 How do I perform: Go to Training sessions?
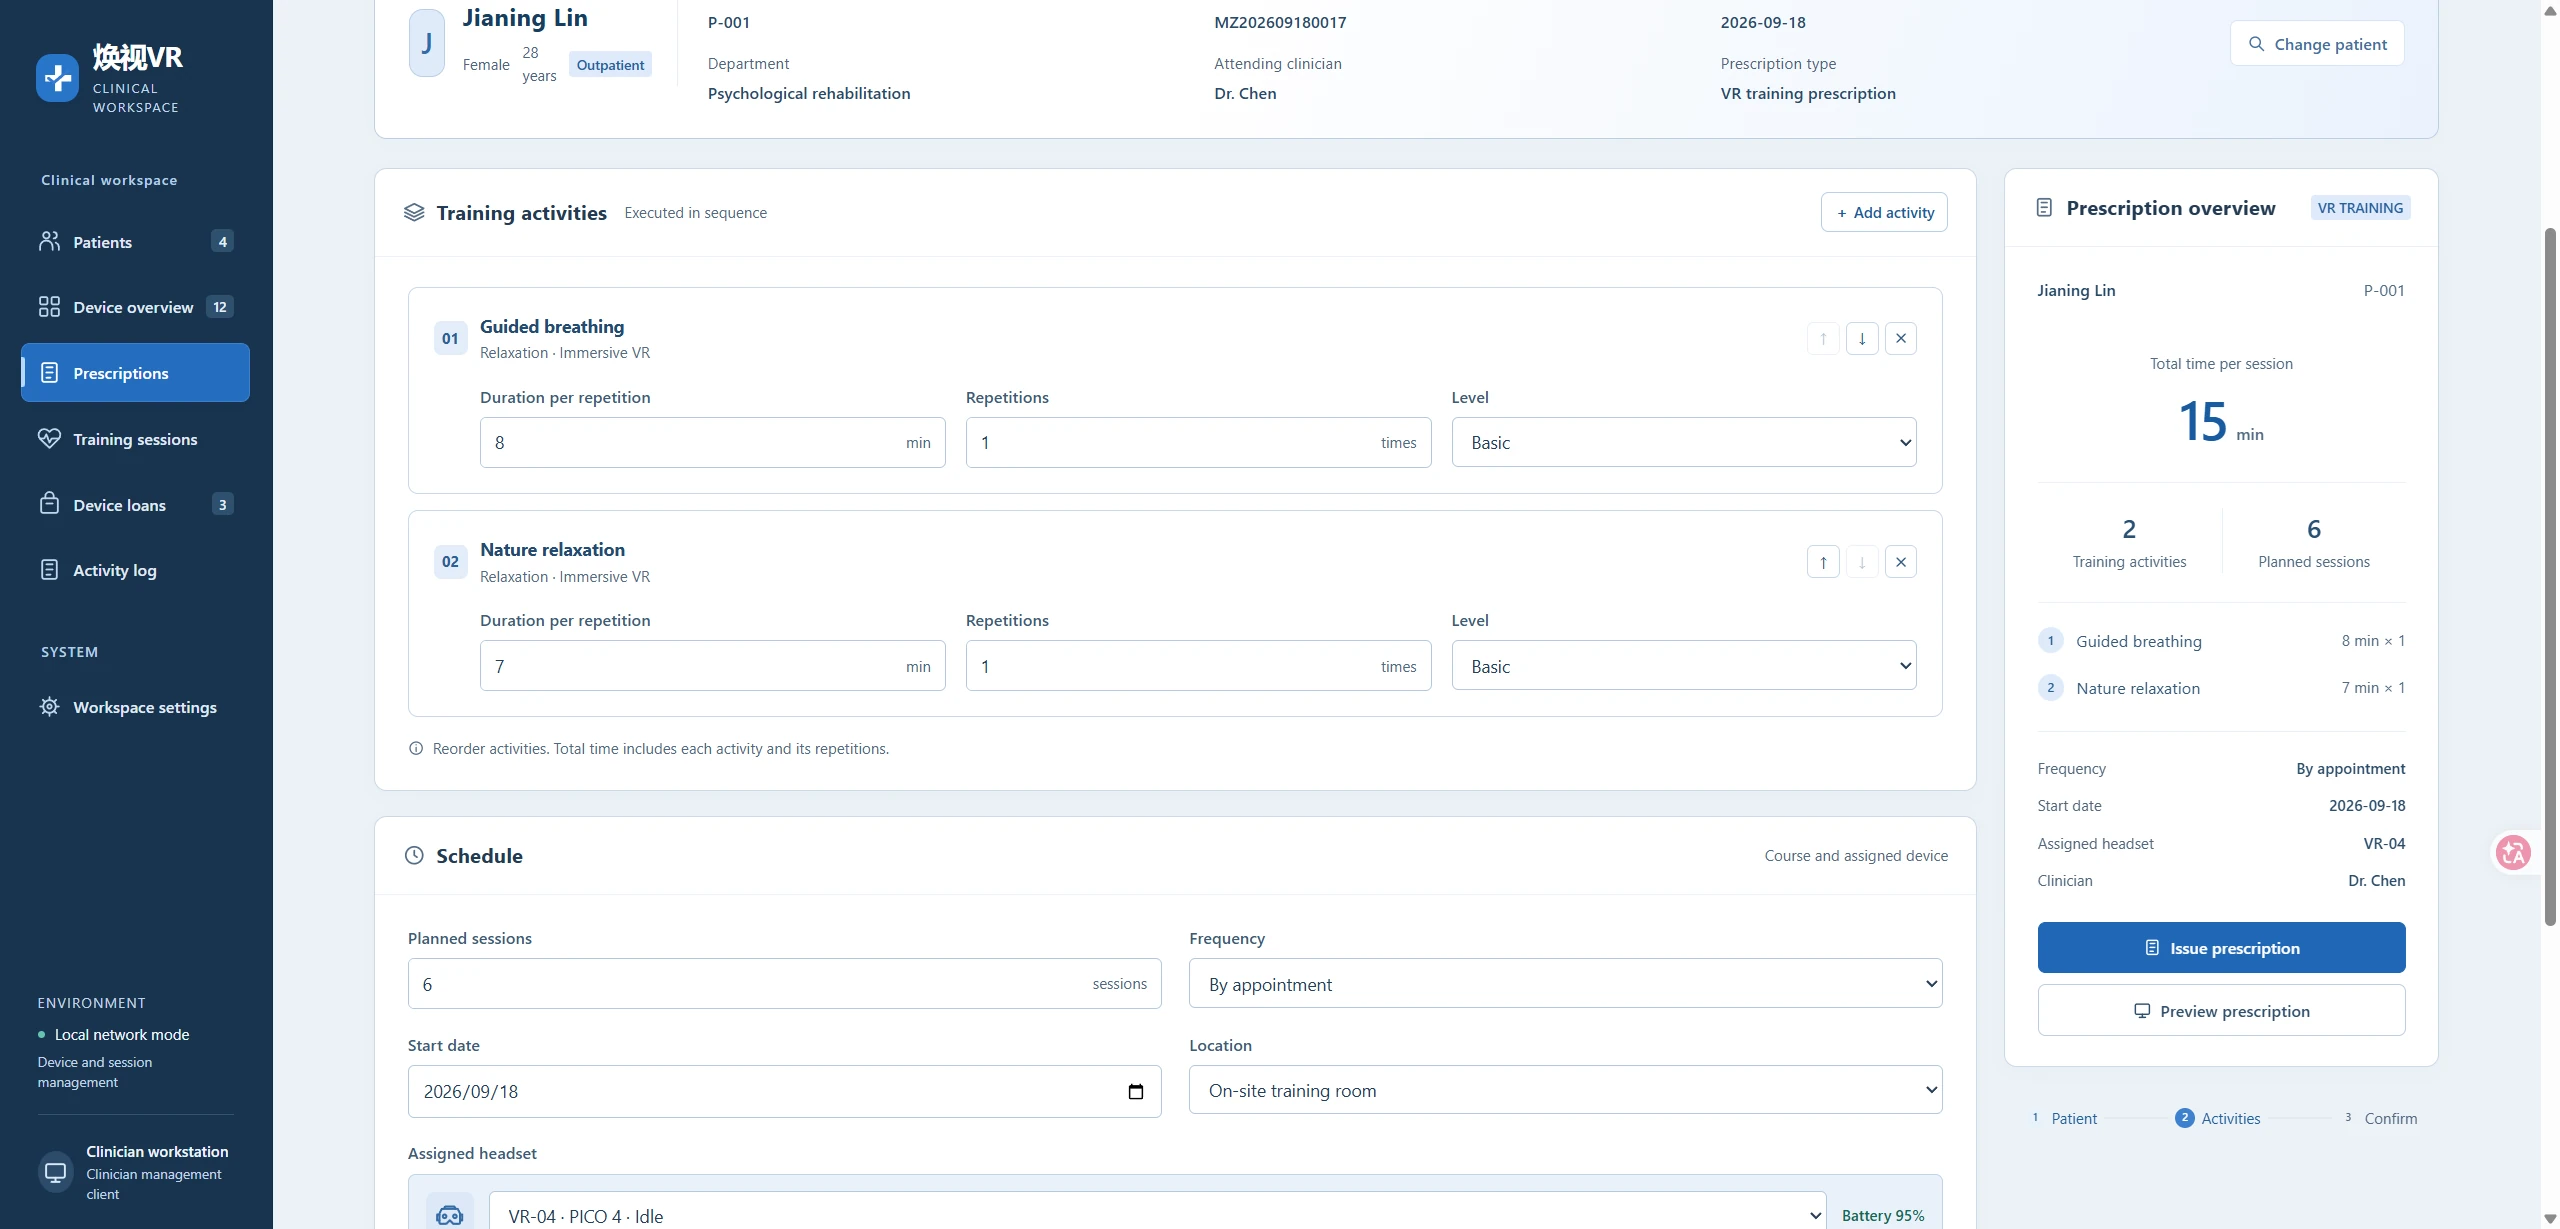click(x=135, y=439)
